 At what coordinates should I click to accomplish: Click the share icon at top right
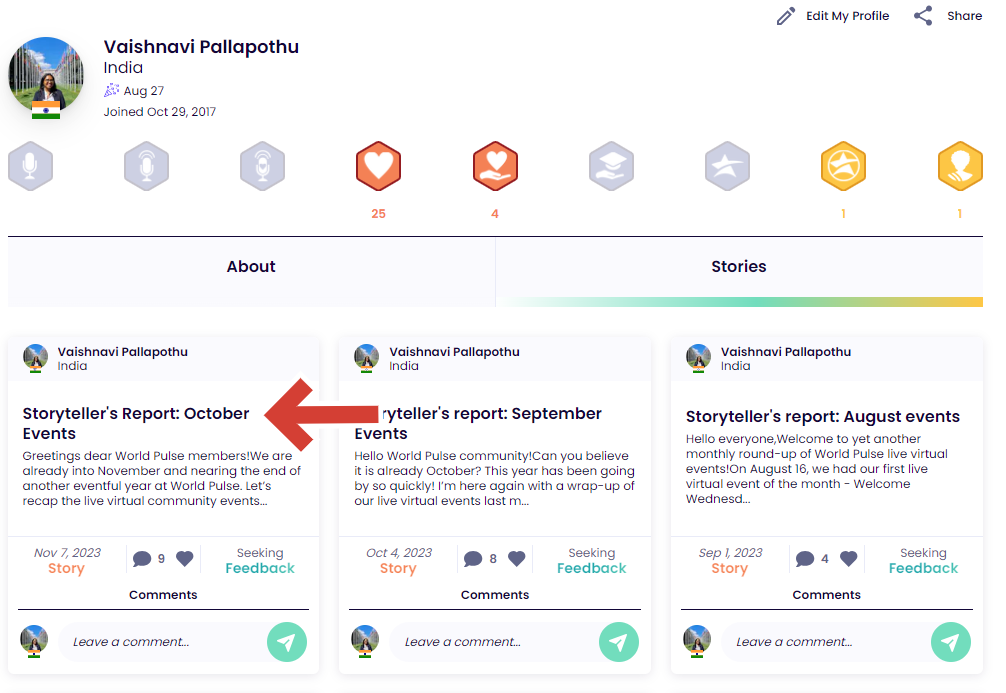click(x=923, y=16)
